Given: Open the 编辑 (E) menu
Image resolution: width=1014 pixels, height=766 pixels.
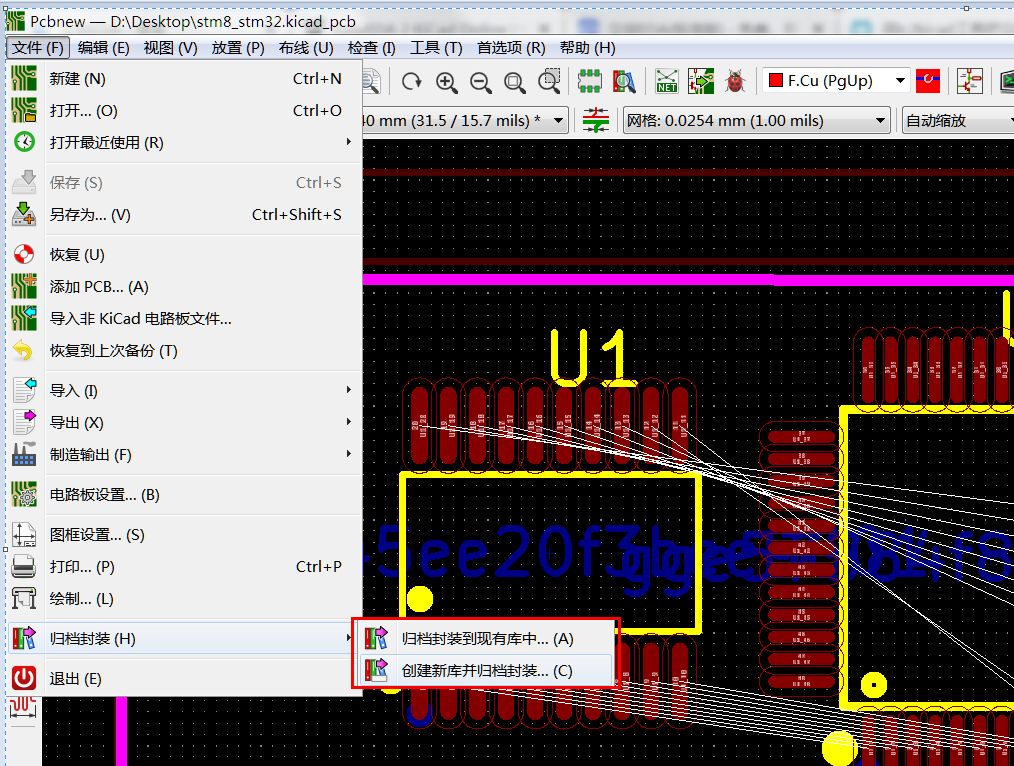Looking at the screenshot, I should pos(103,48).
